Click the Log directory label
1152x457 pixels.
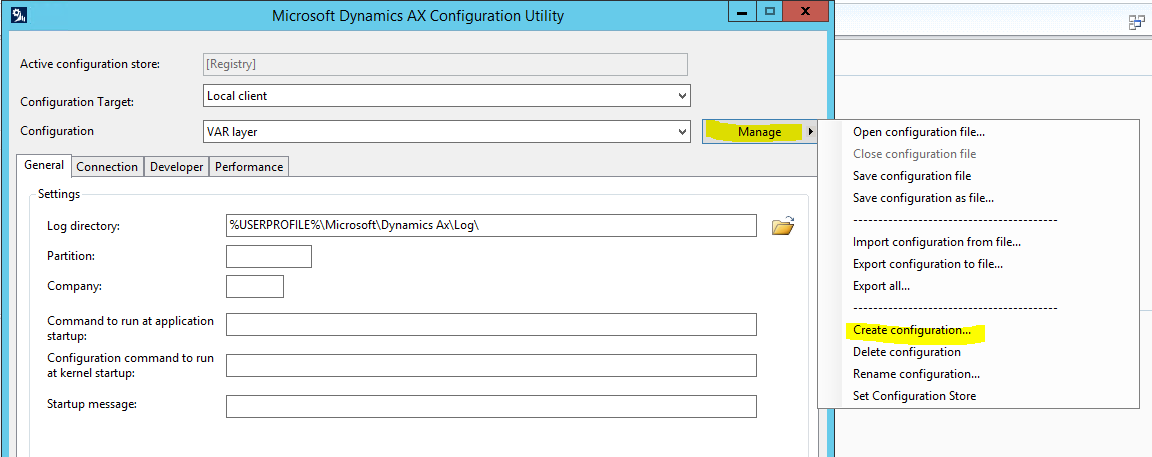[x=83, y=226]
